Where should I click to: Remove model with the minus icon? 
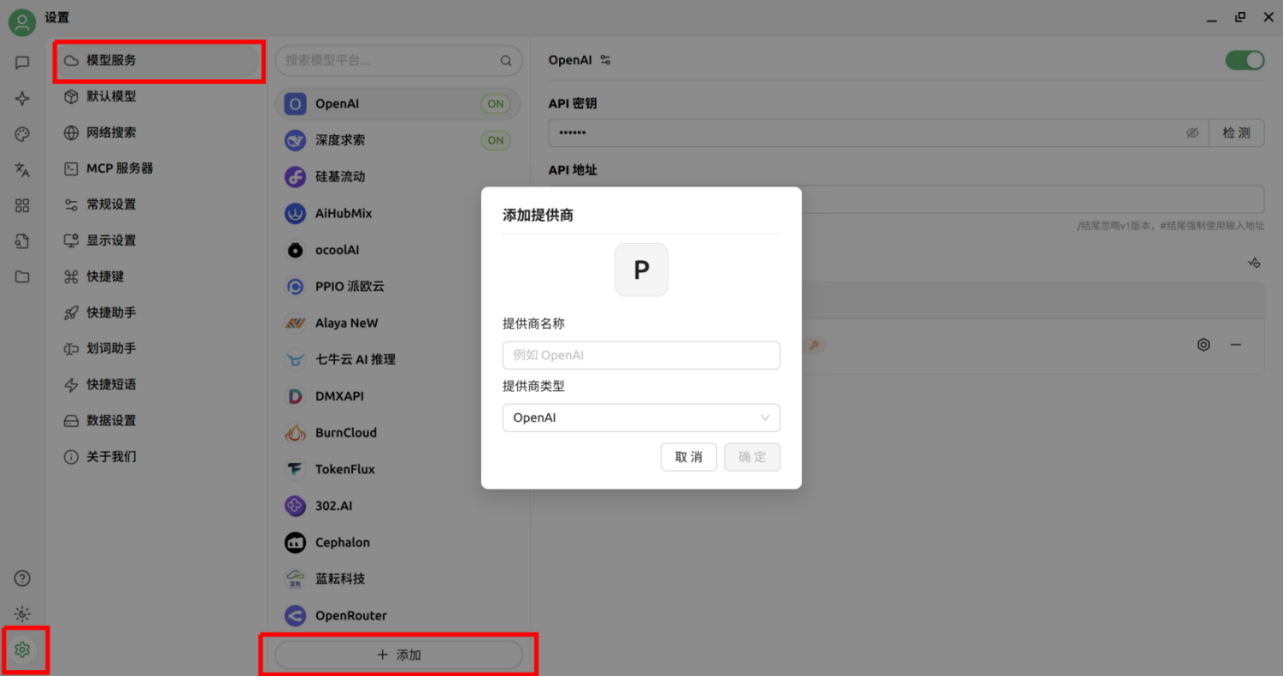1236,344
